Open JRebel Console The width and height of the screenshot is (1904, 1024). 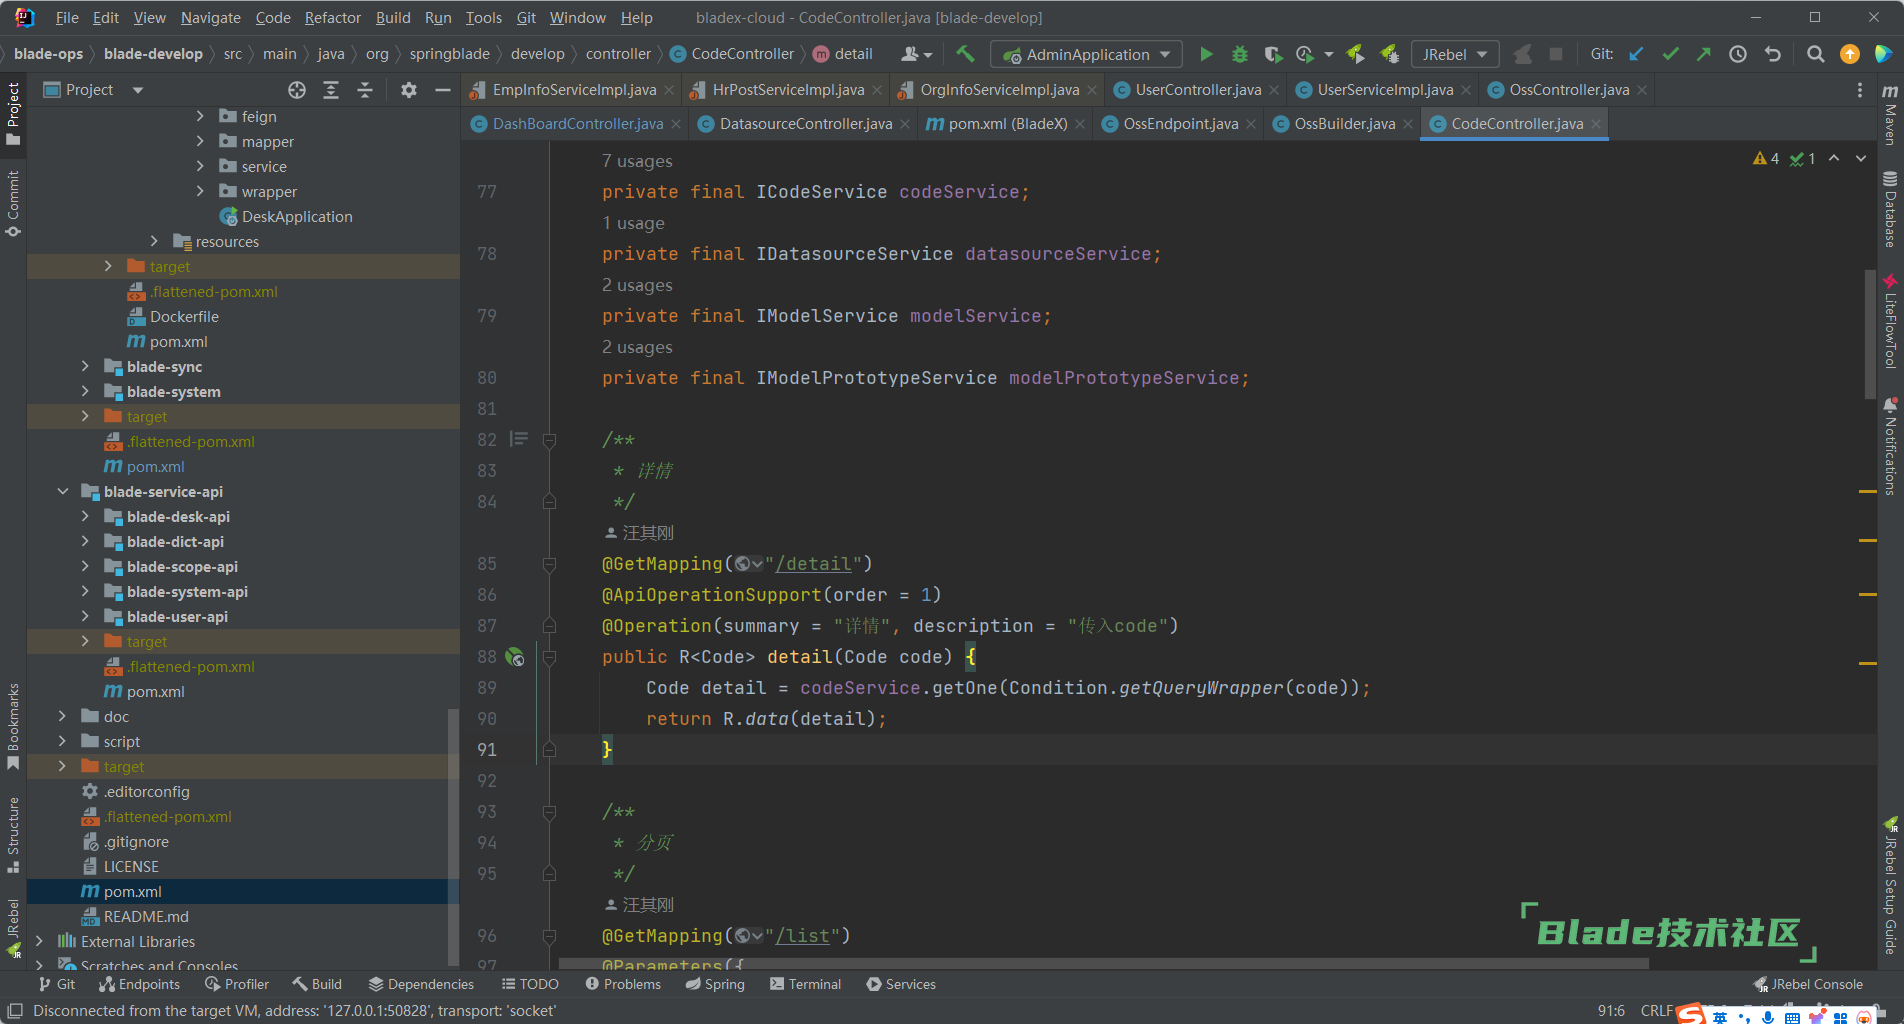pos(1808,985)
